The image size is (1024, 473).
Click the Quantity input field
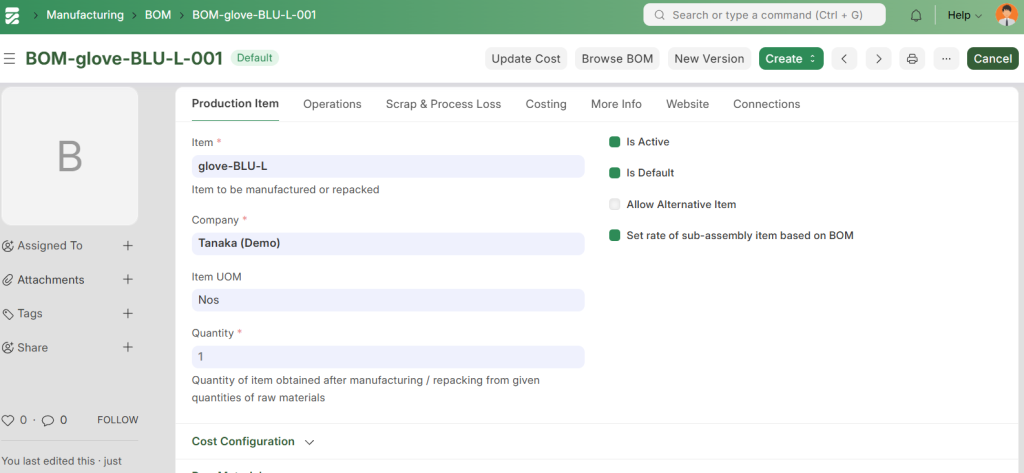(387, 357)
